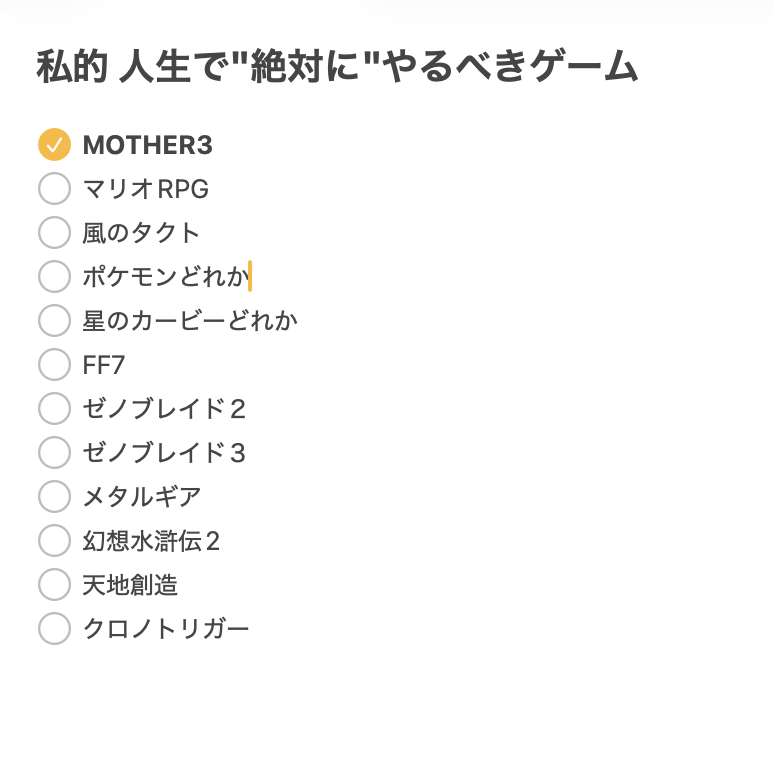Viewport: 774px width, 768px height.
Task: Mark ゼノブレイド2 as completed
Action: coord(54,409)
